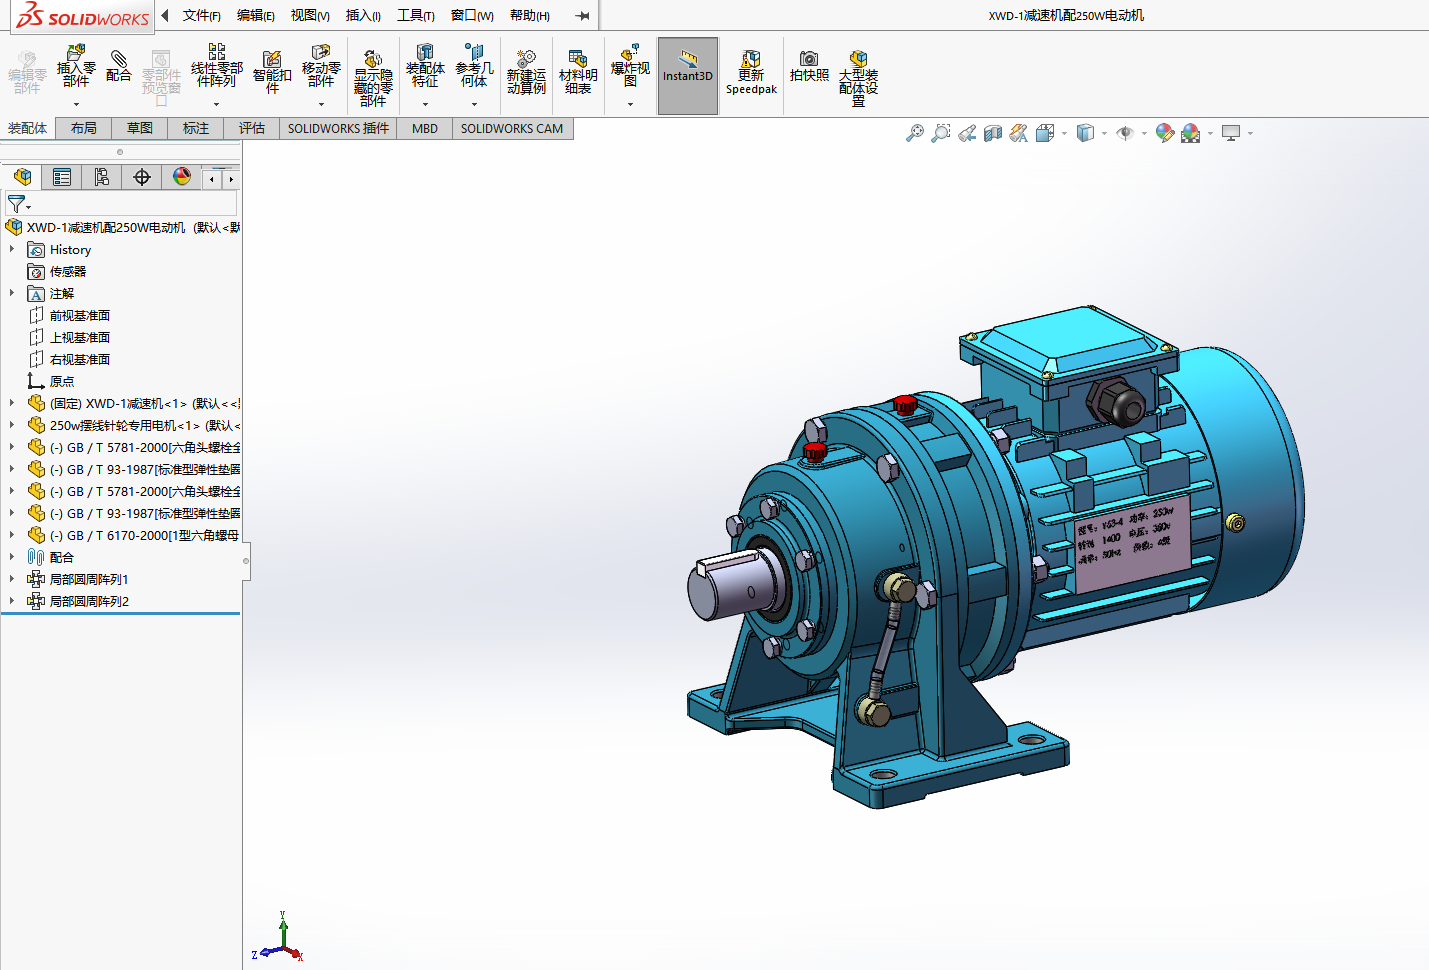This screenshot has width=1429, height=970.
Task: Open DisplayManager color ball tab
Action: 182,177
